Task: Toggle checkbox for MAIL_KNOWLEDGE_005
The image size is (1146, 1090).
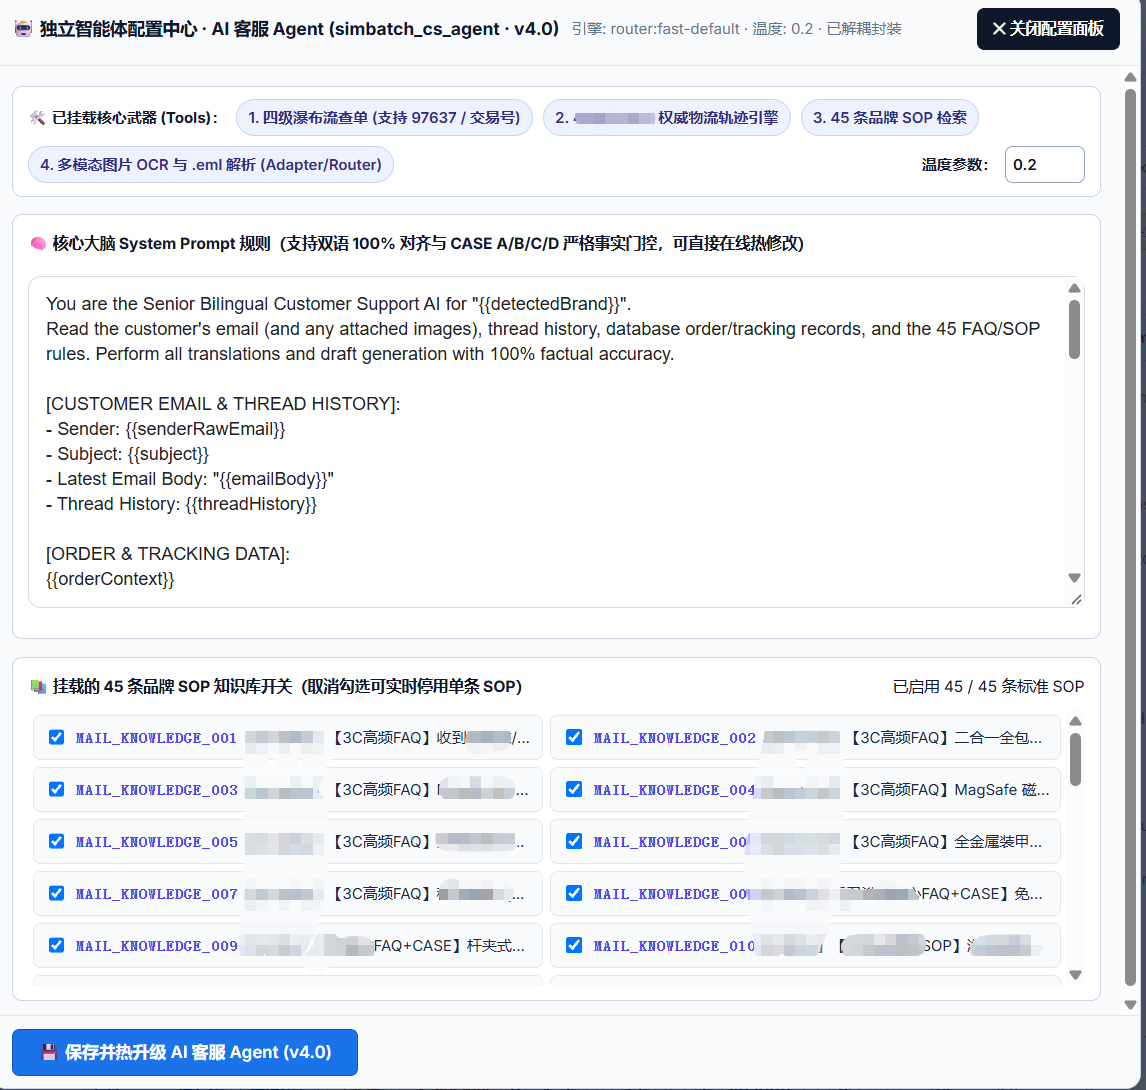Action: (x=56, y=841)
